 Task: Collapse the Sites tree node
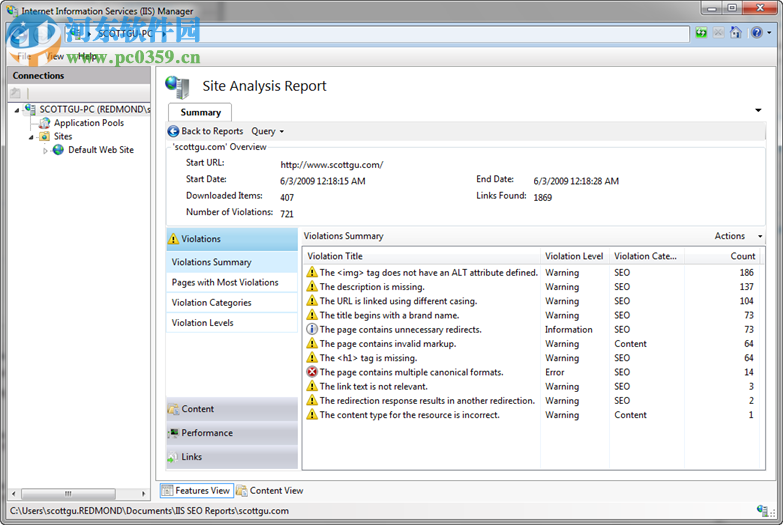point(31,137)
